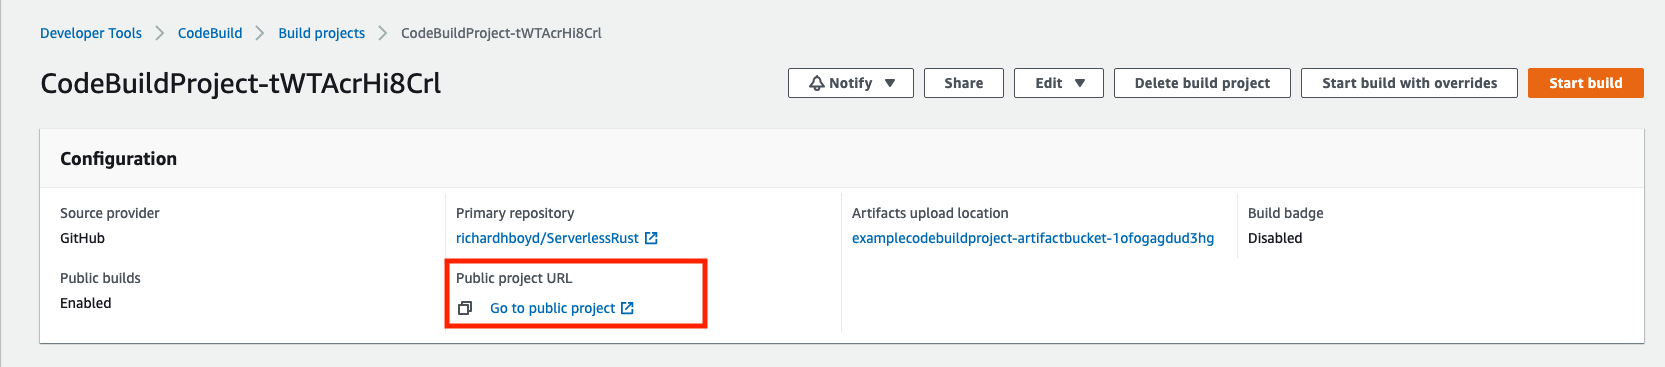Screen dimensions: 1665x367
Task: Open the Edit menu button
Action: pos(1059,83)
